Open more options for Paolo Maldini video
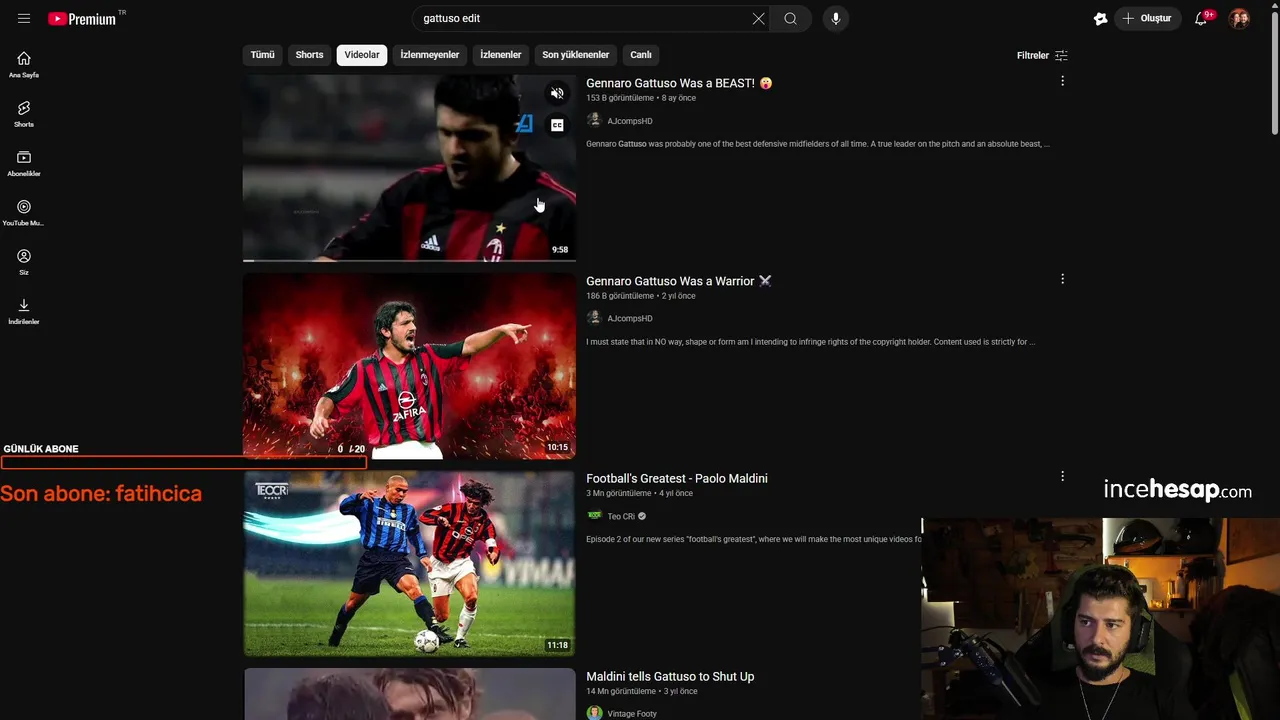Screen dimensions: 1280x720 [1062, 476]
